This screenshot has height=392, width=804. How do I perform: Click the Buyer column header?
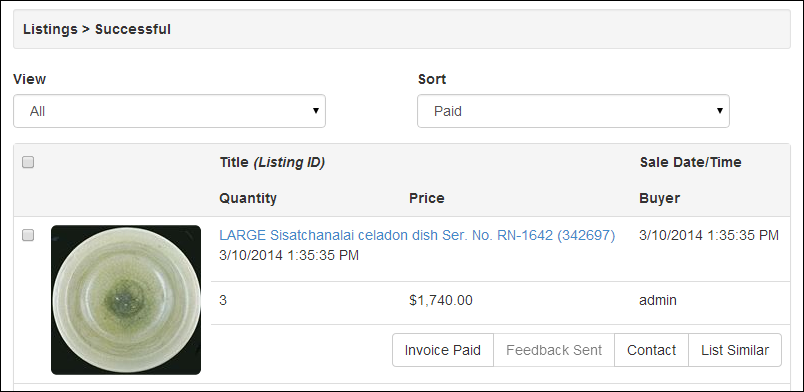click(x=659, y=198)
